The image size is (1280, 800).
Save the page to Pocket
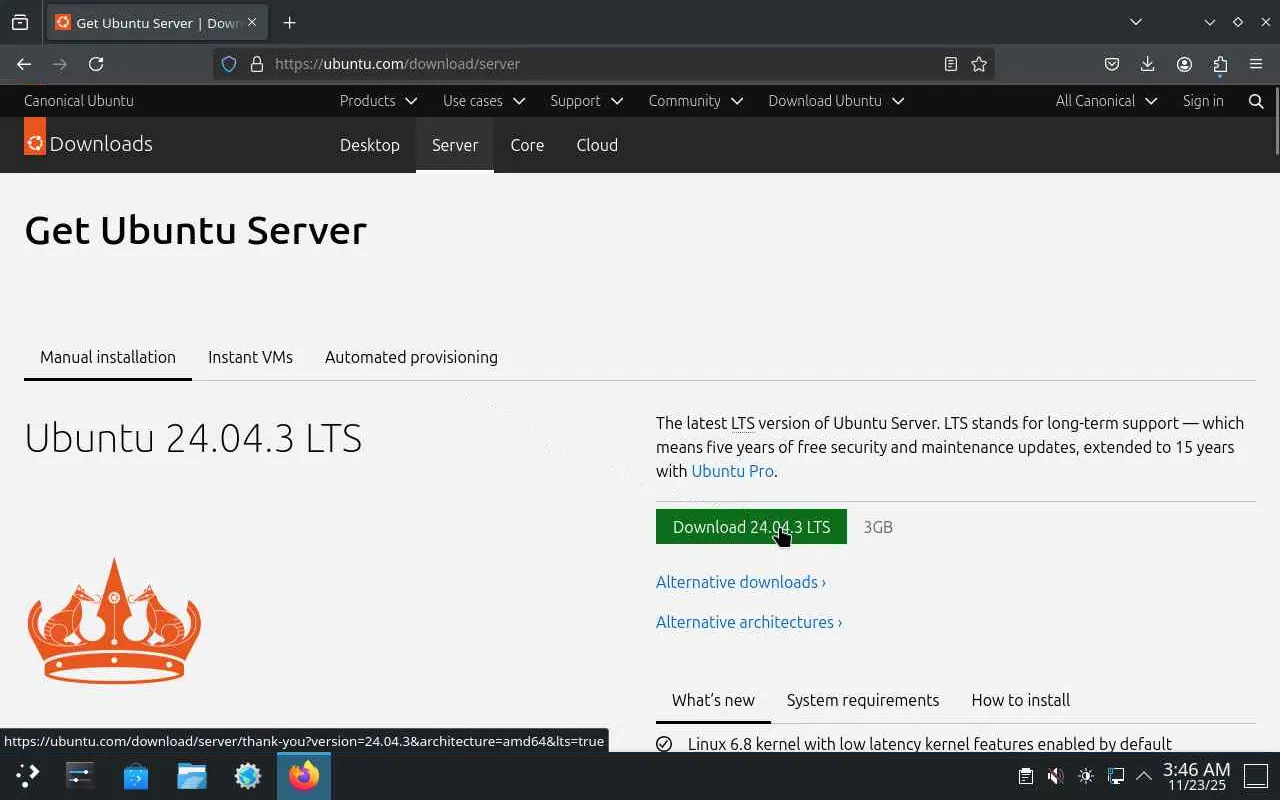click(x=1112, y=64)
